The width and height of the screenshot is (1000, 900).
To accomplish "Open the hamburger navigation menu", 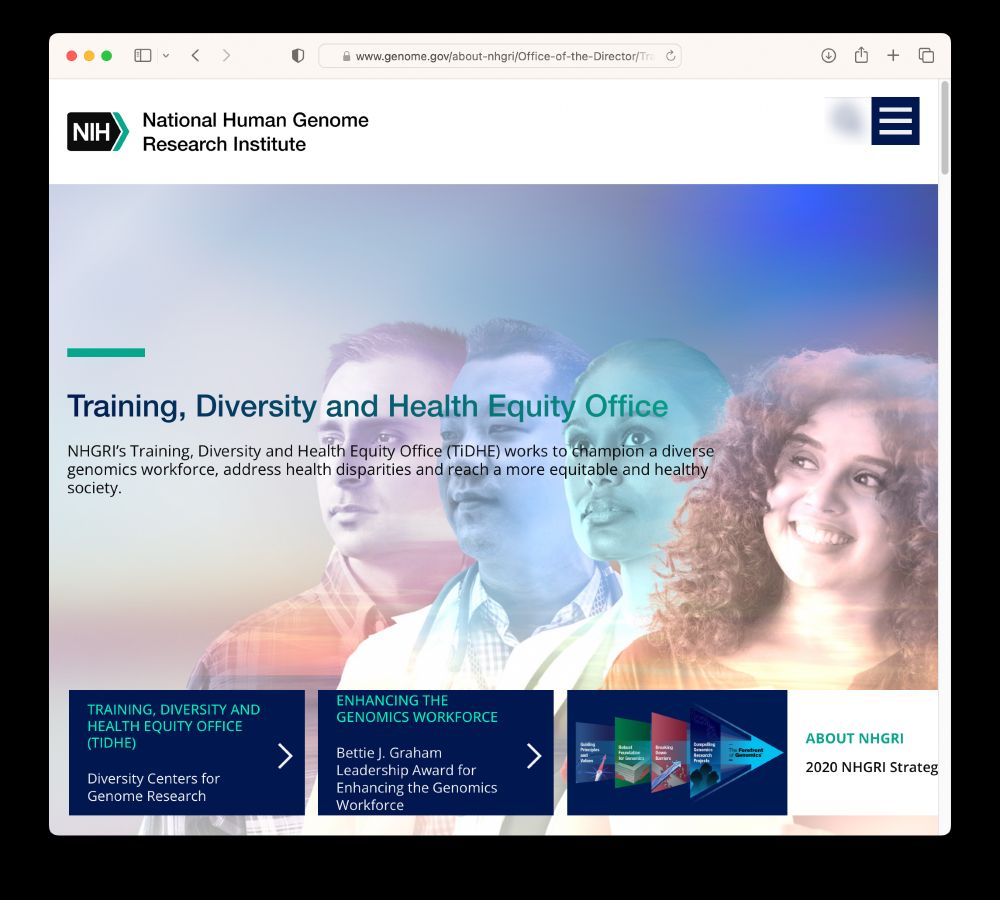I will (895, 121).
